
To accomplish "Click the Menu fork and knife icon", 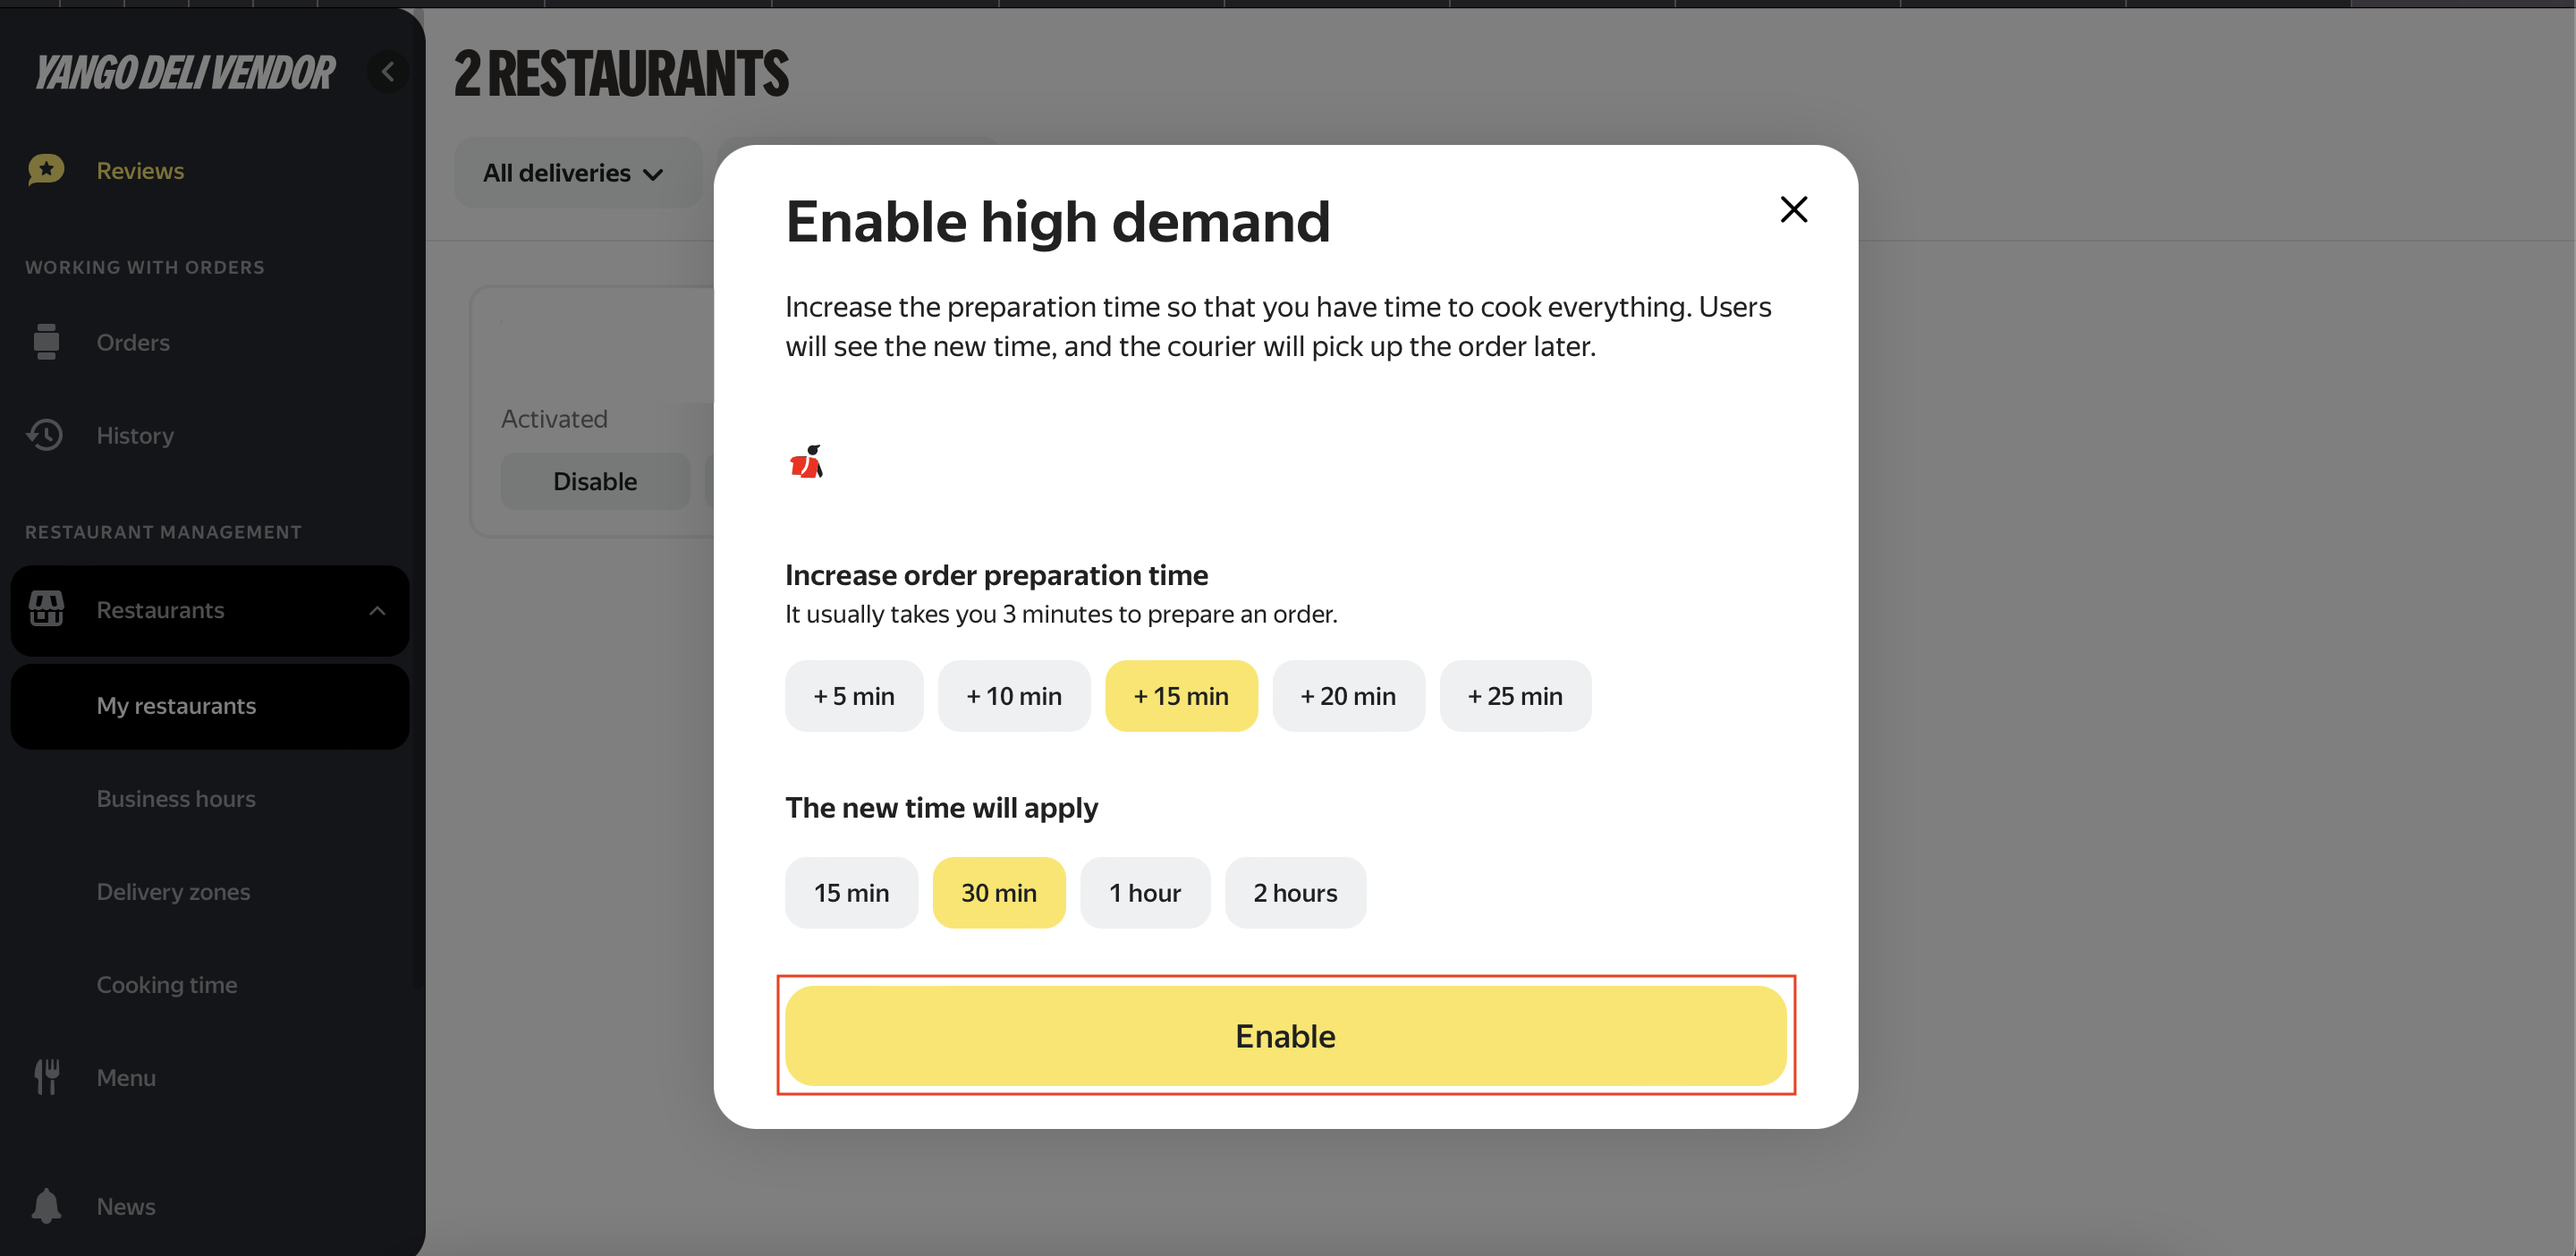I will (46, 1077).
